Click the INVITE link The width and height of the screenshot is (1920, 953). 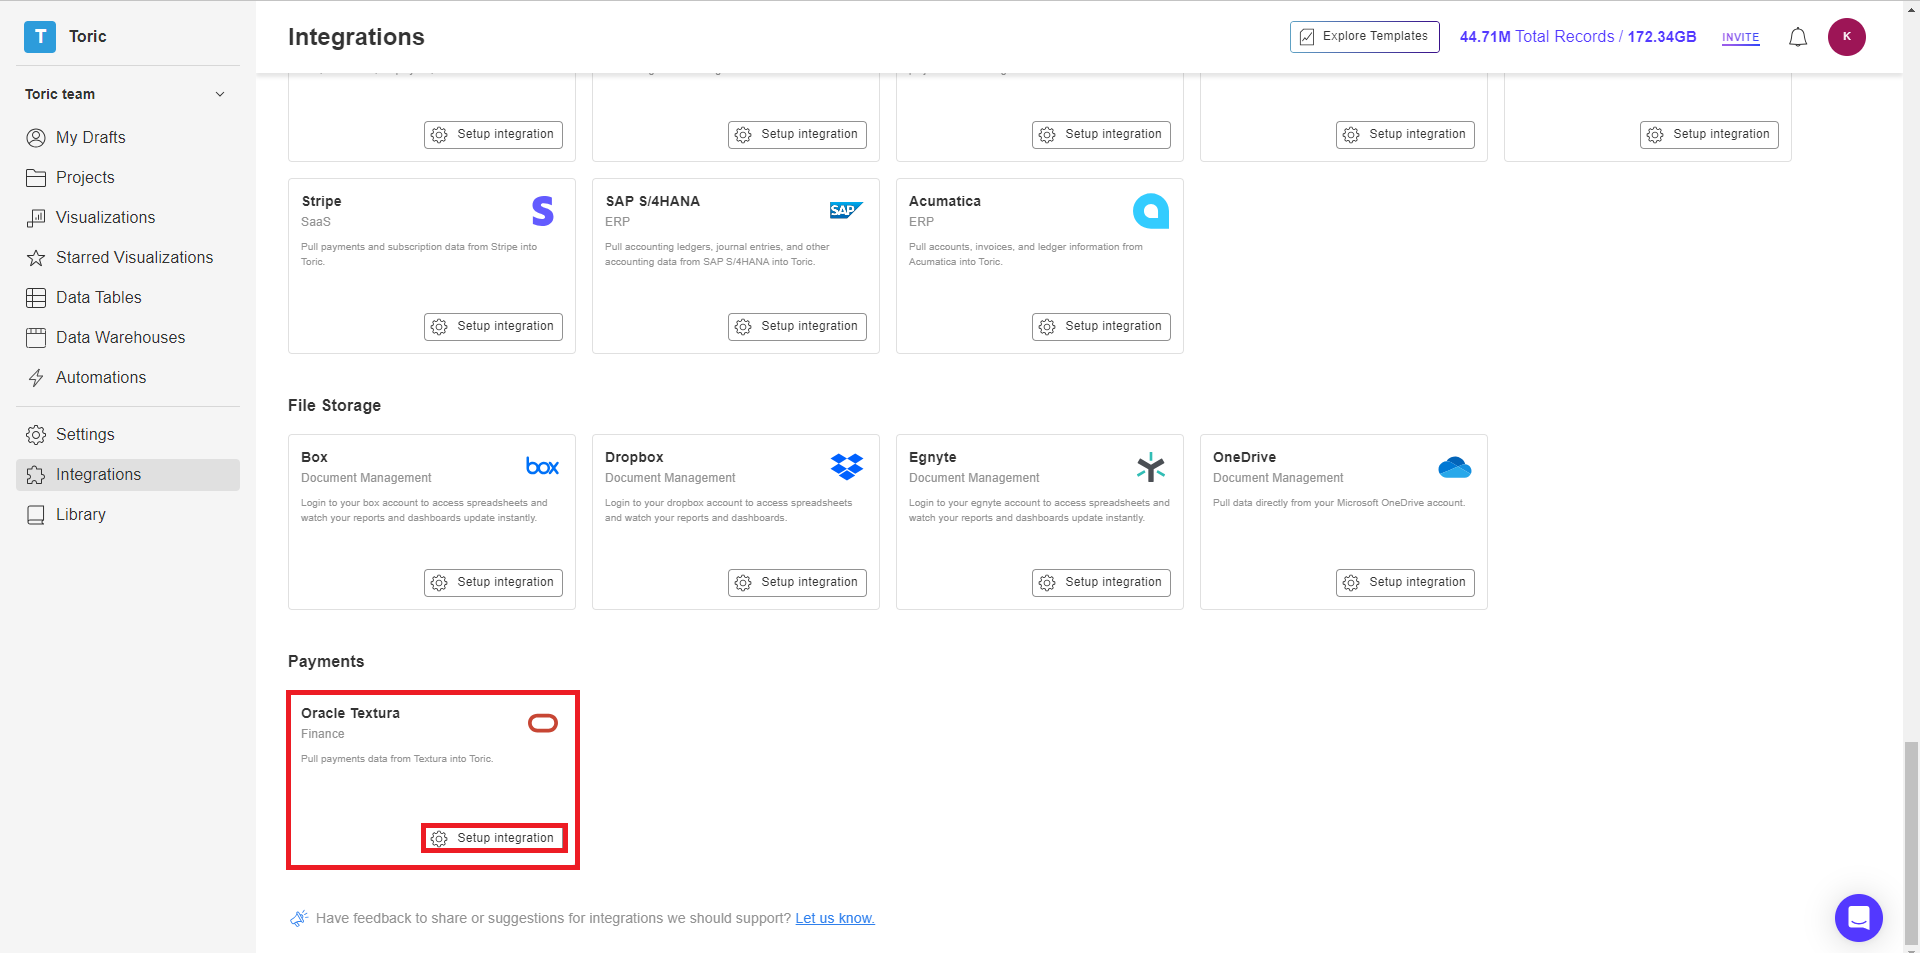[x=1740, y=37]
